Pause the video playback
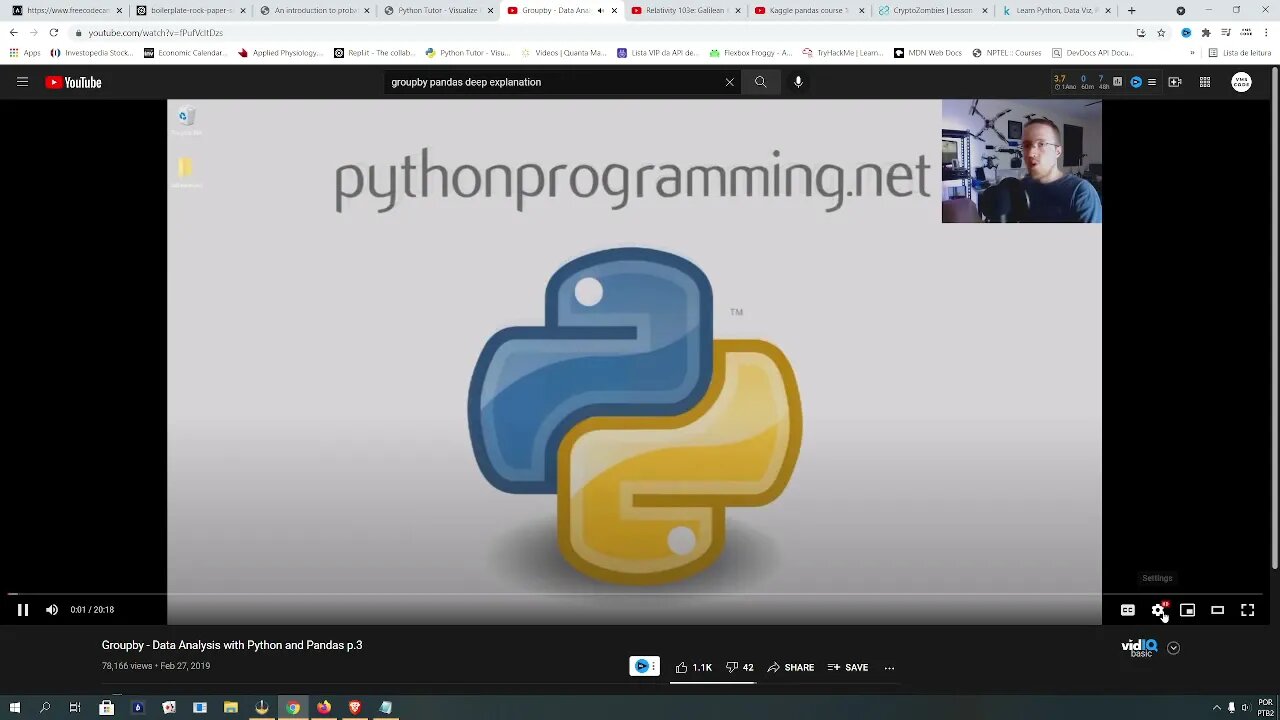Viewport: 1280px width, 720px height. (x=22, y=610)
